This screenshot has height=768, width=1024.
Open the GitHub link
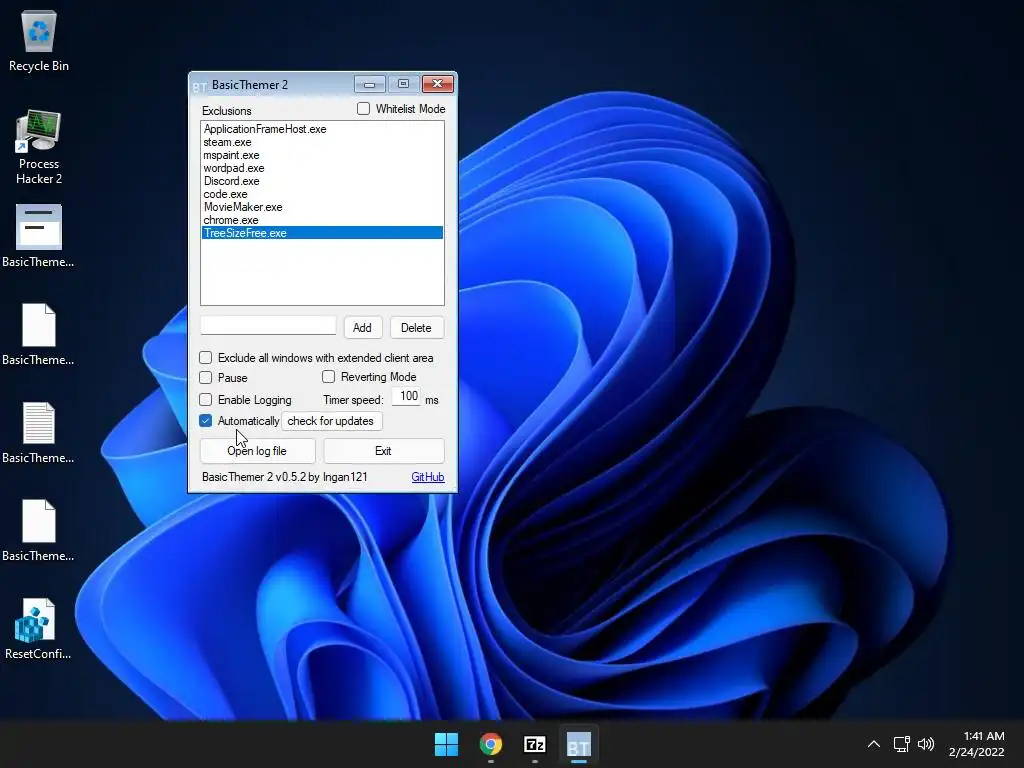coord(428,477)
